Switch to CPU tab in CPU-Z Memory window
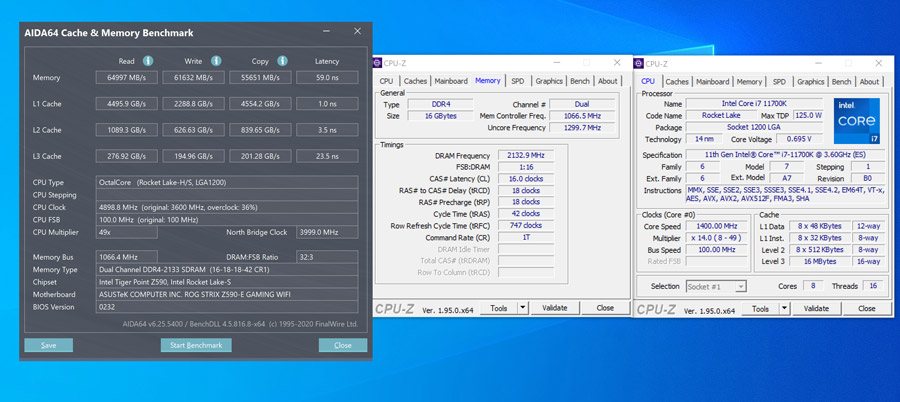 pos(386,81)
